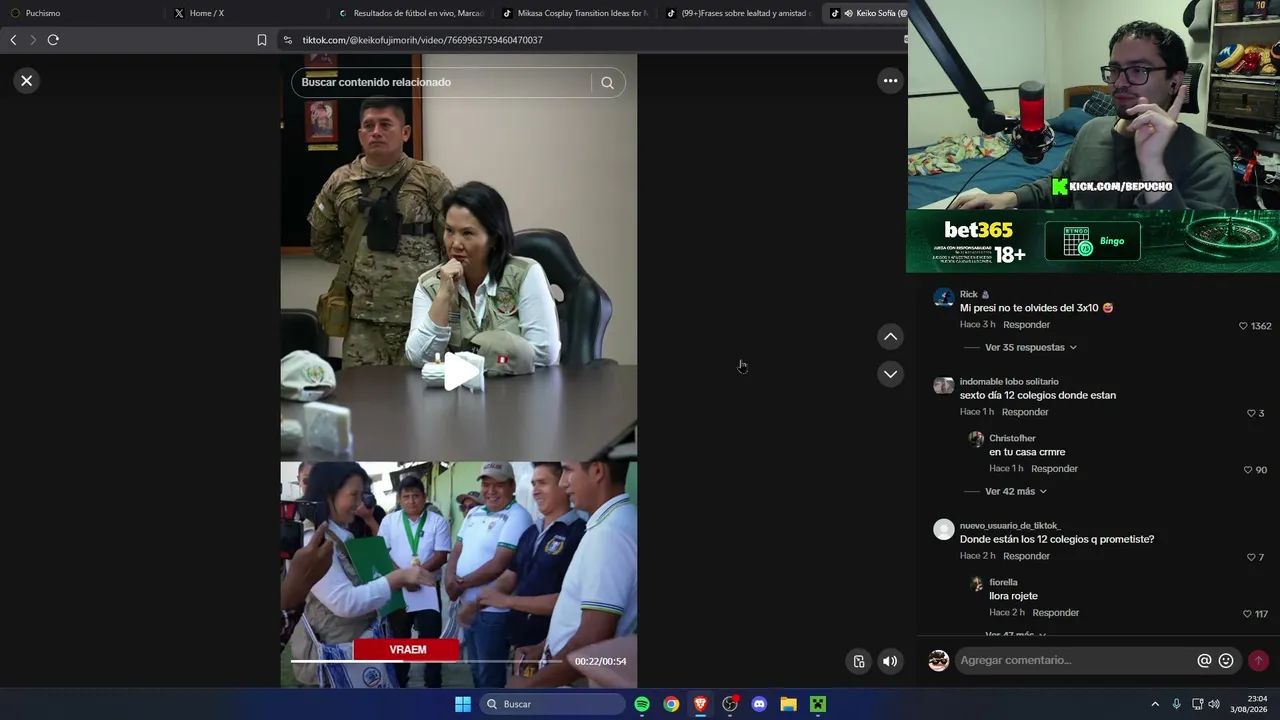The width and height of the screenshot is (1280, 720).
Task: Toggle the auto-scroll button beside volume
Action: (x=858, y=661)
